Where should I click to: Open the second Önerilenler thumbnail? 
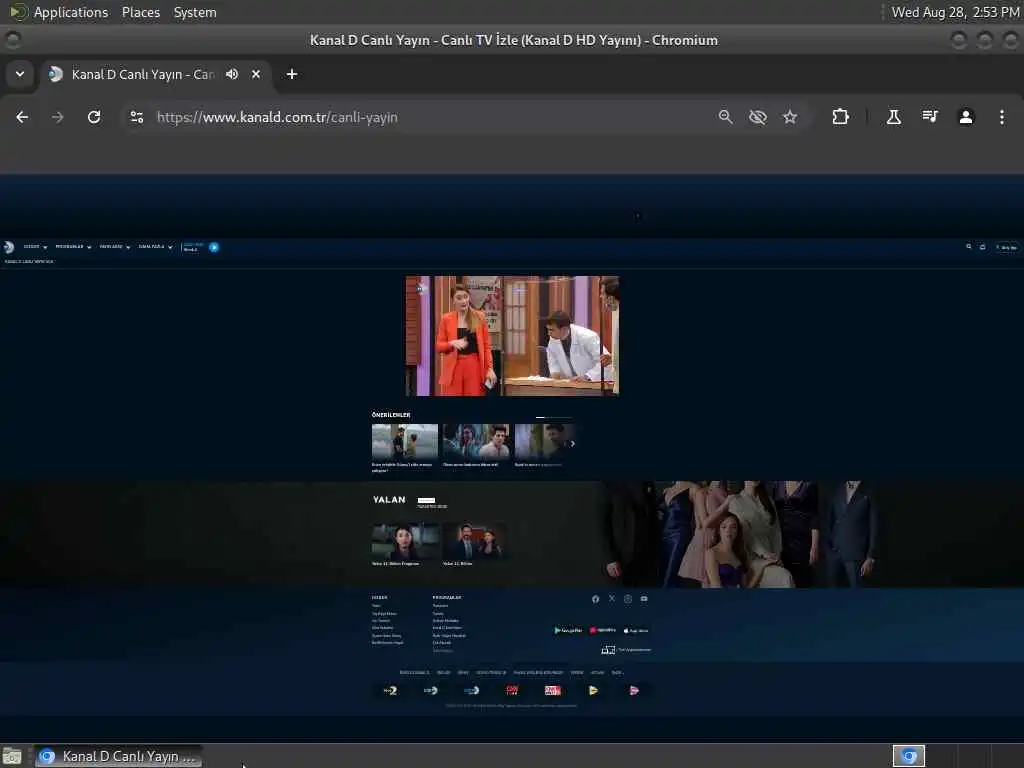coord(476,442)
